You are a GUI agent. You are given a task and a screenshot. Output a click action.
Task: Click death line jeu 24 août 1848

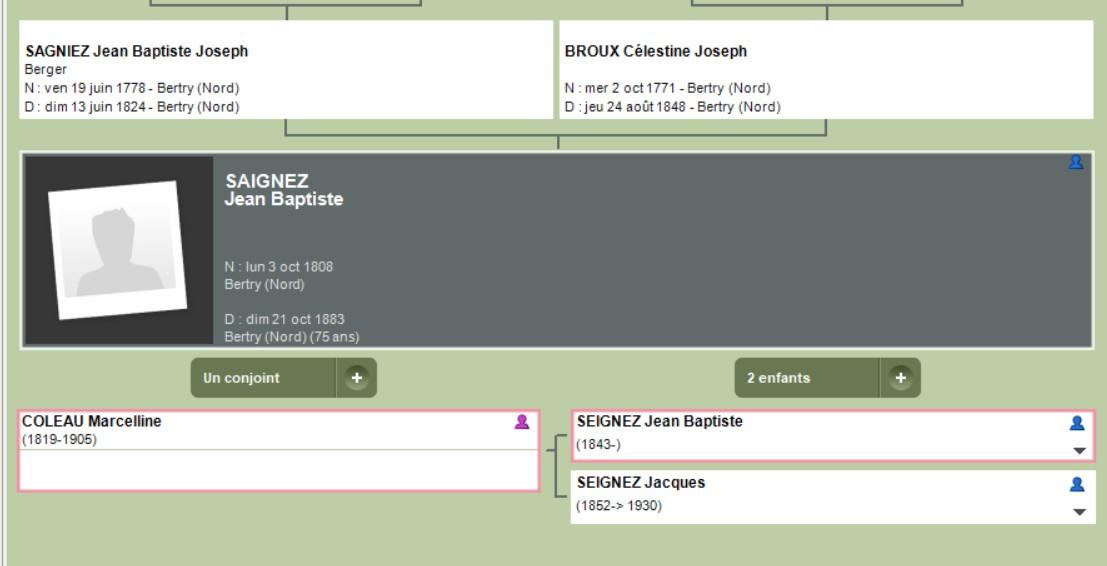point(673,107)
